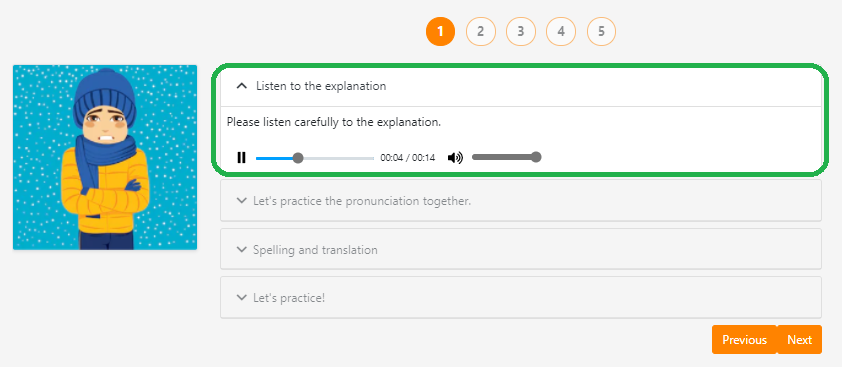Screen dimensions: 842x367
Task: Click the 'Listen to the explanation' header text
Action: pos(321,86)
